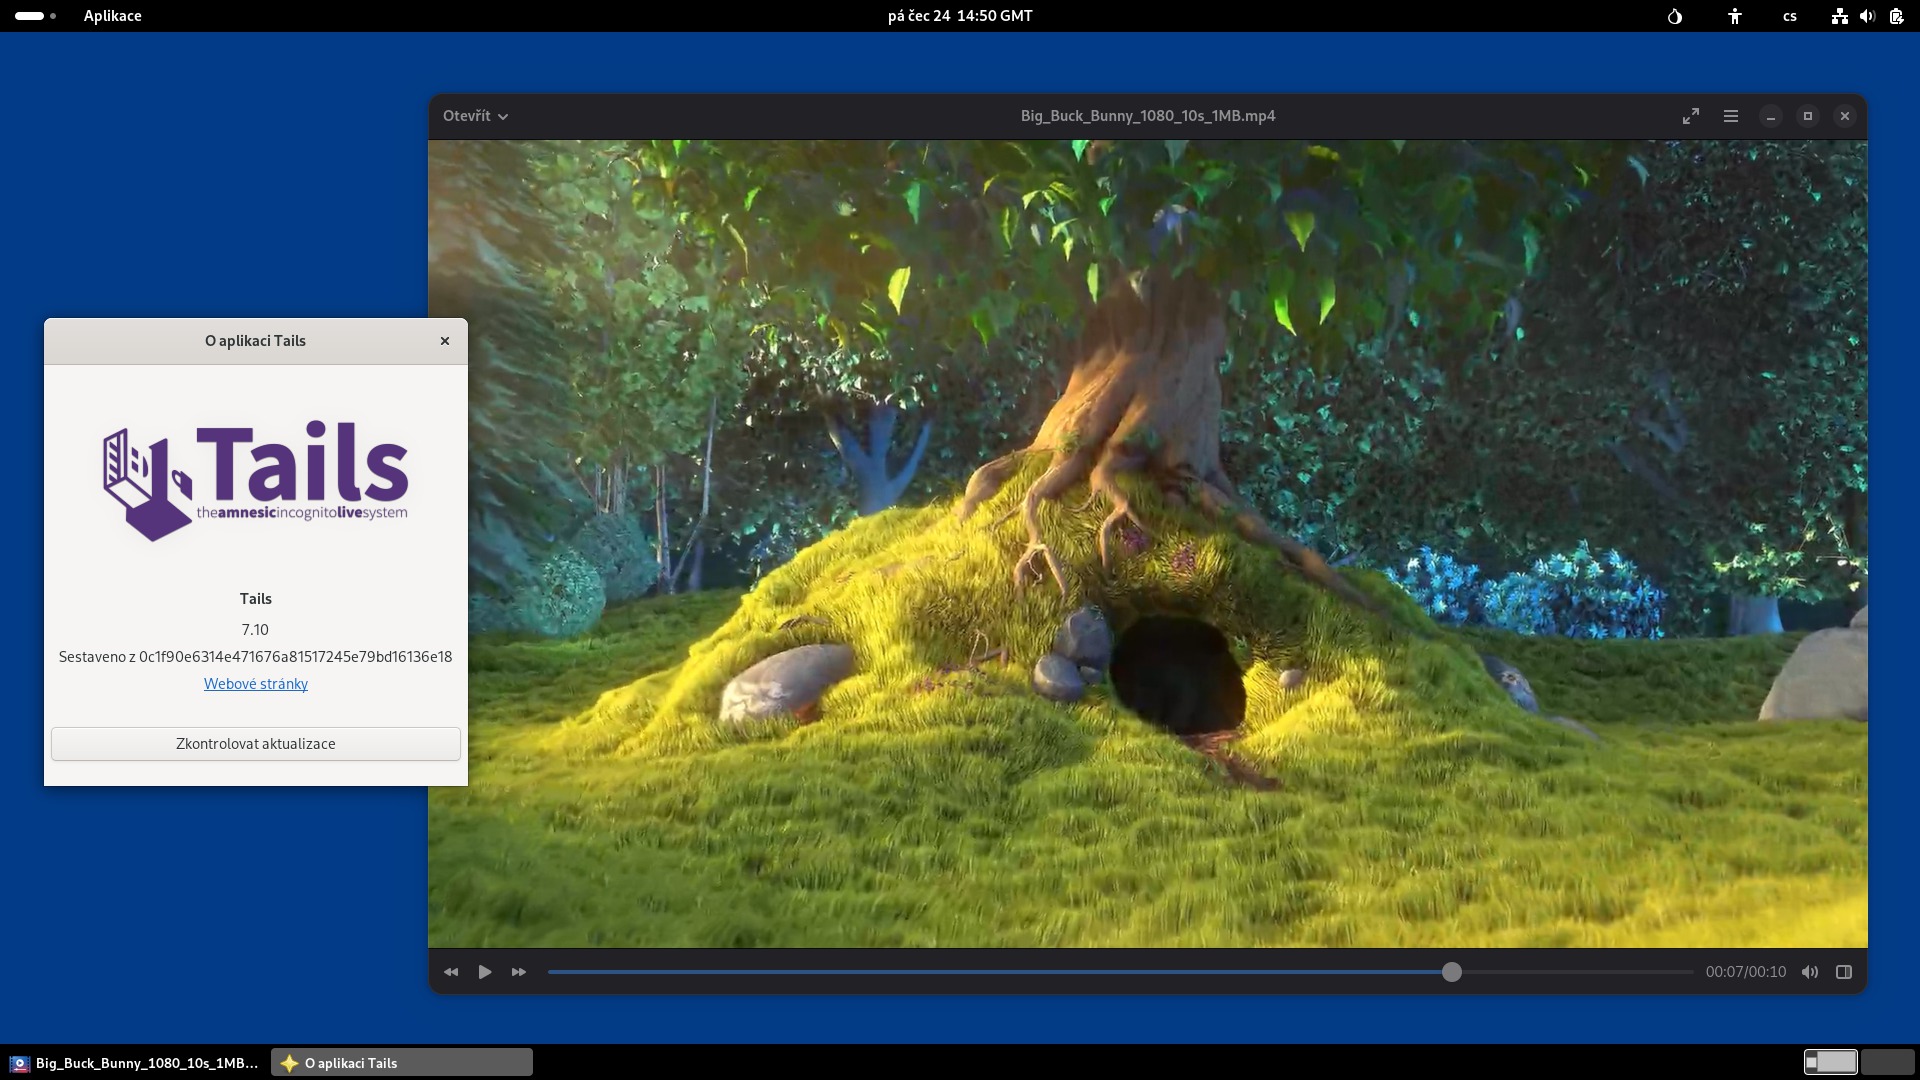Switch to the first workspace in the switcher
This screenshot has height=1080, width=1920.
point(1831,1062)
